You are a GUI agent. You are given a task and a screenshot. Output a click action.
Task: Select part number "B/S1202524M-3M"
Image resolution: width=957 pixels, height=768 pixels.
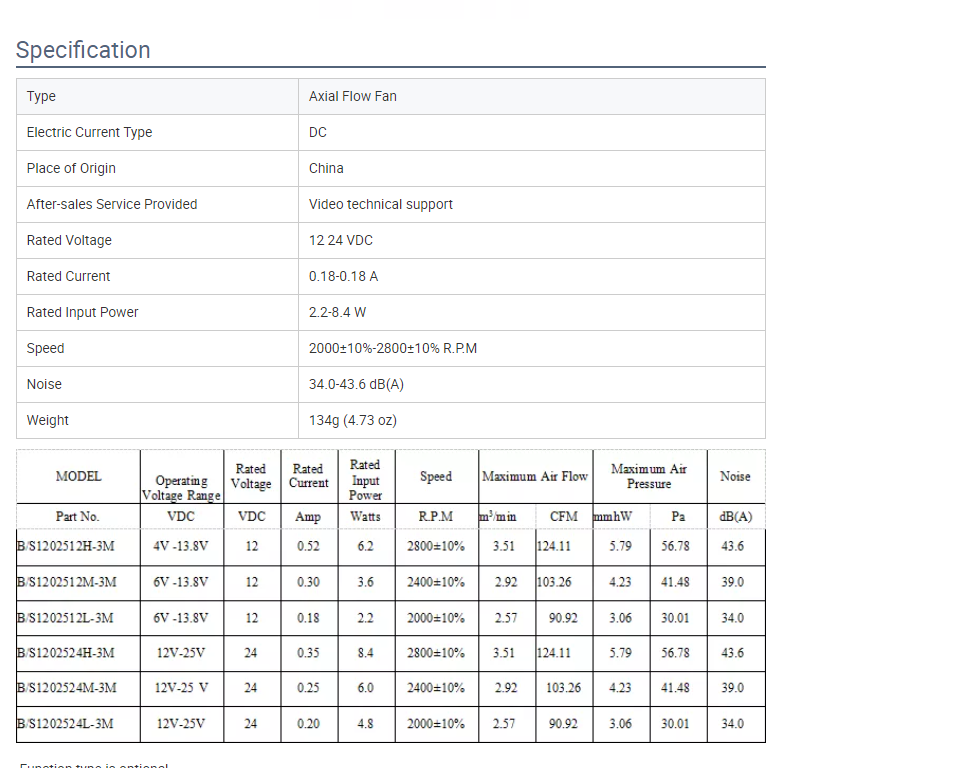pos(67,688)
